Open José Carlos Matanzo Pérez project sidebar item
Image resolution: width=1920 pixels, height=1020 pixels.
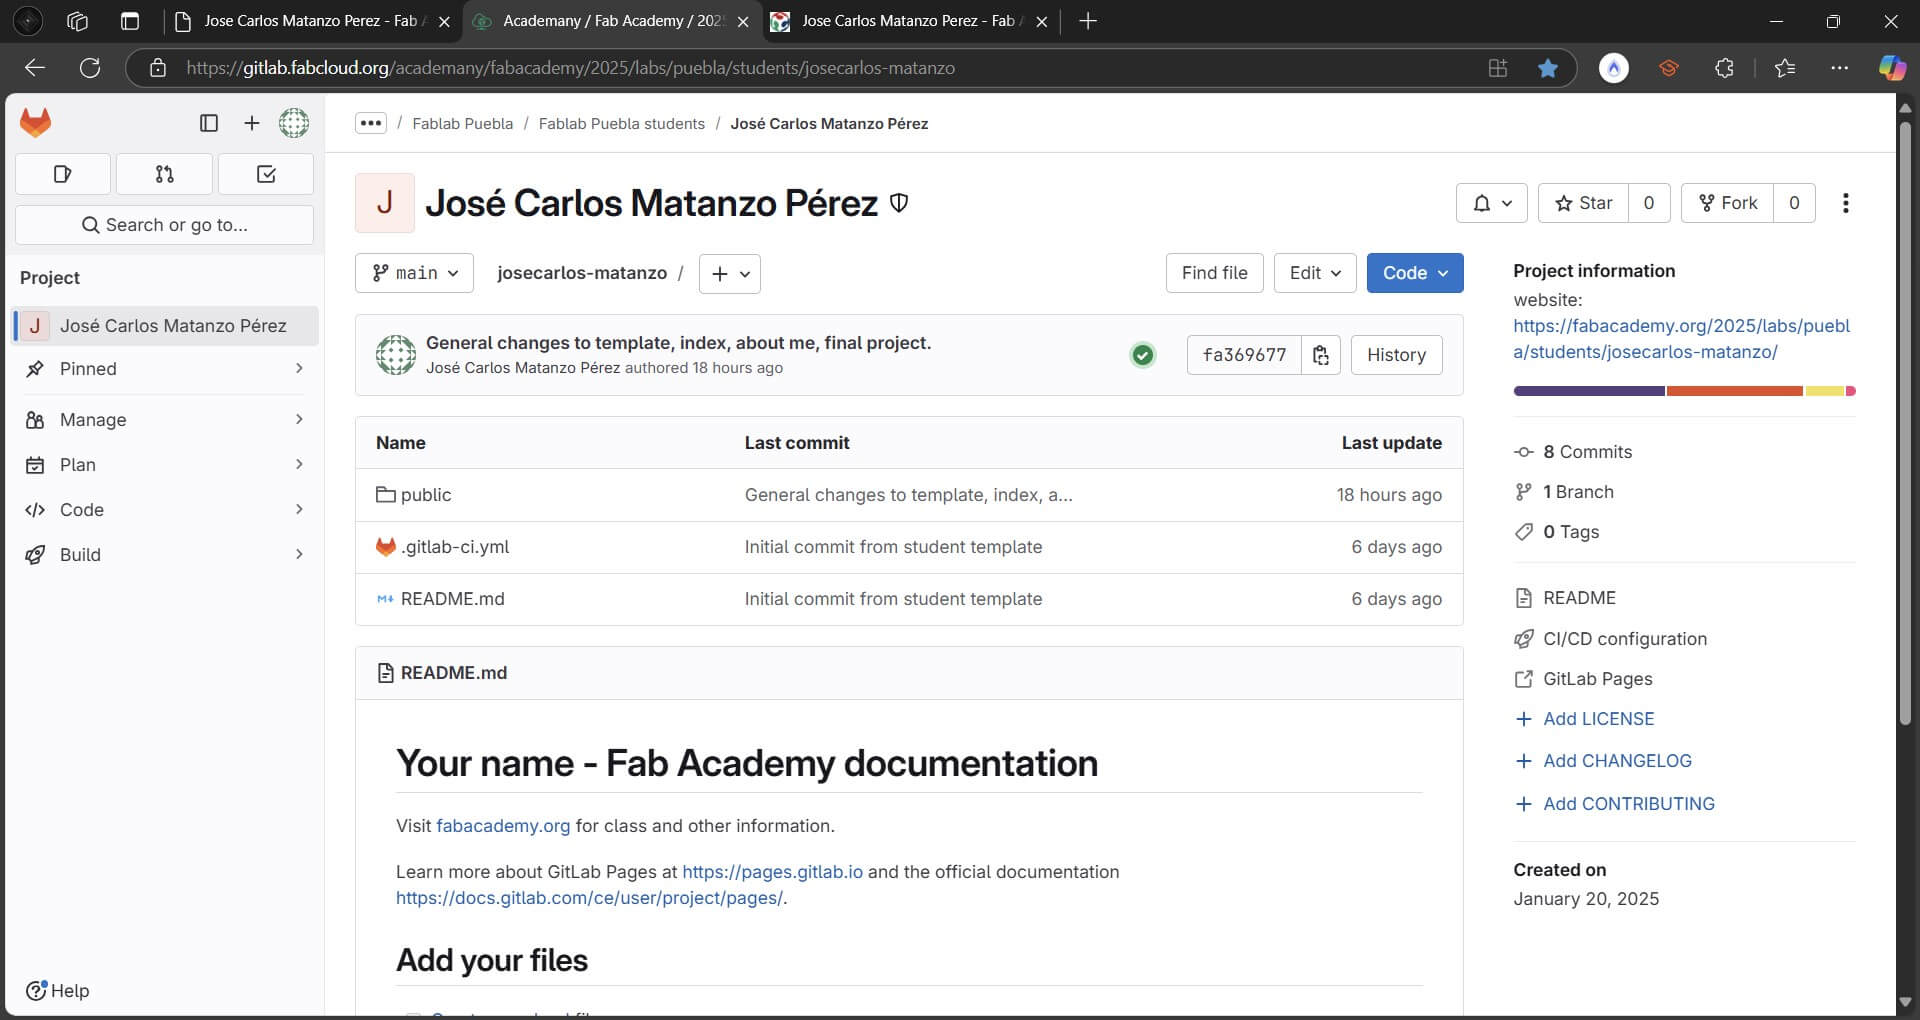click(x=165, y=326)
